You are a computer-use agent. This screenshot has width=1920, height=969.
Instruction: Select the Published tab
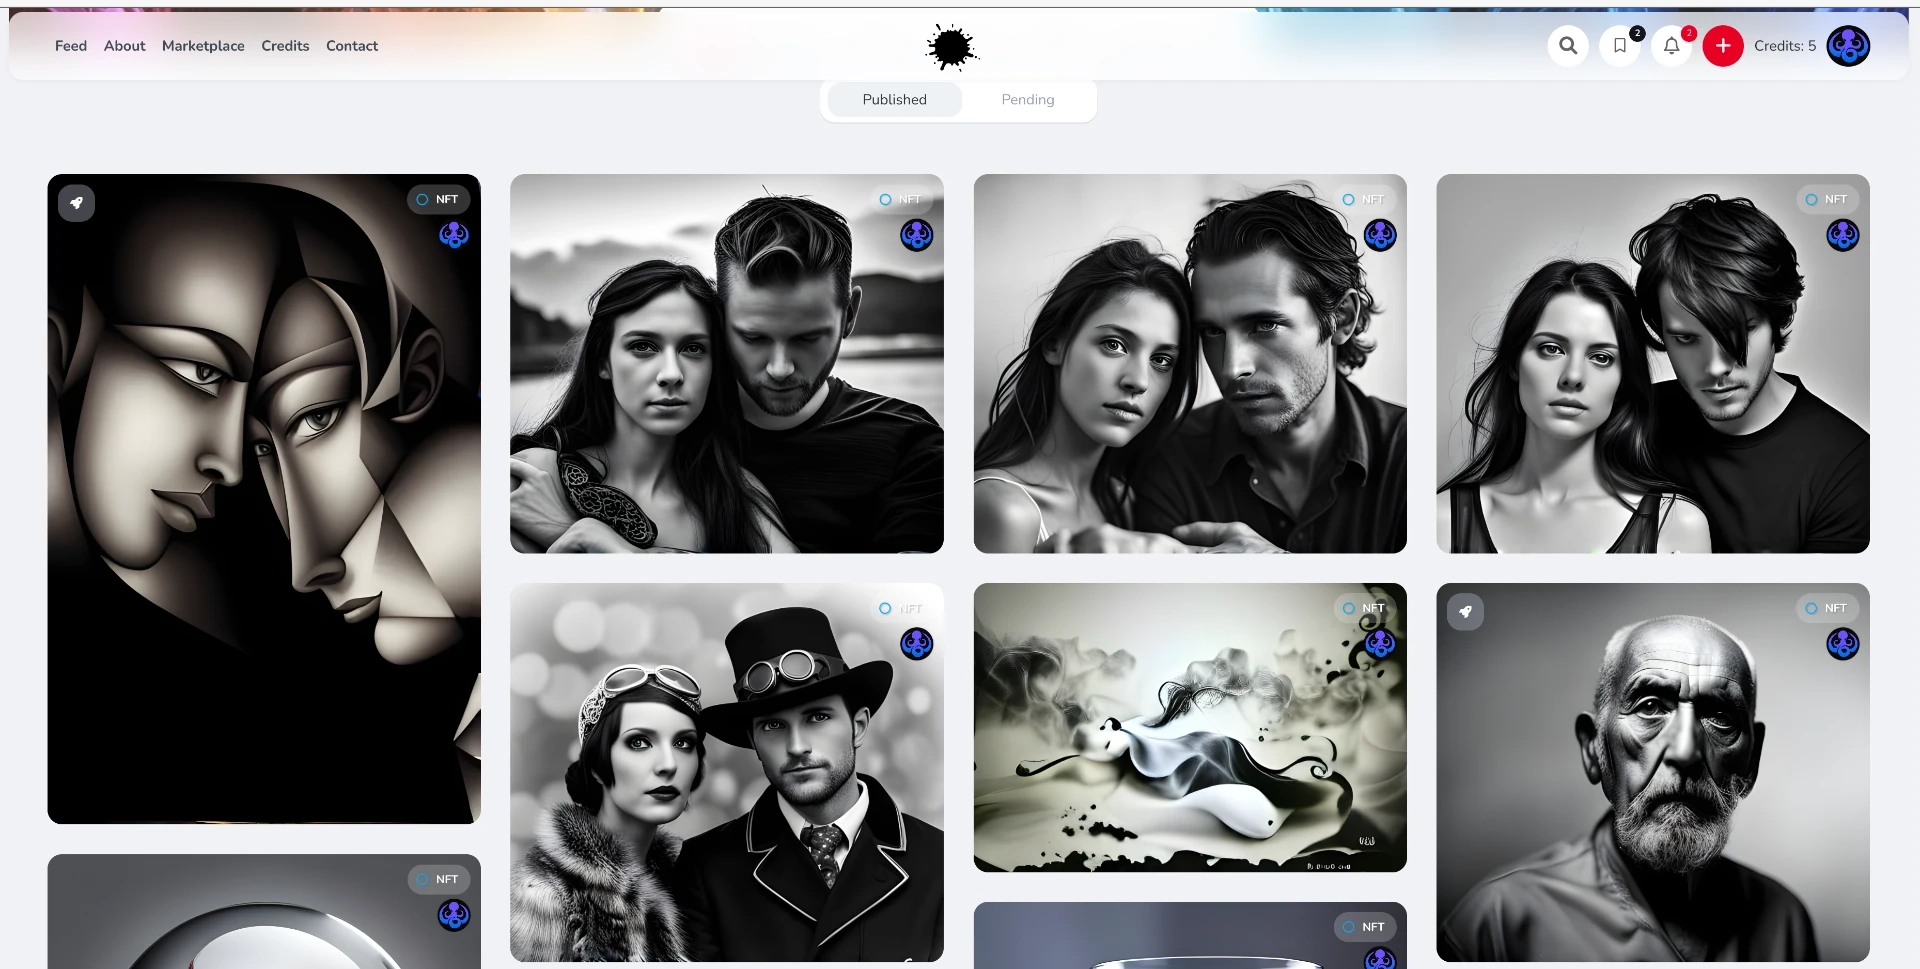[895, 100]
